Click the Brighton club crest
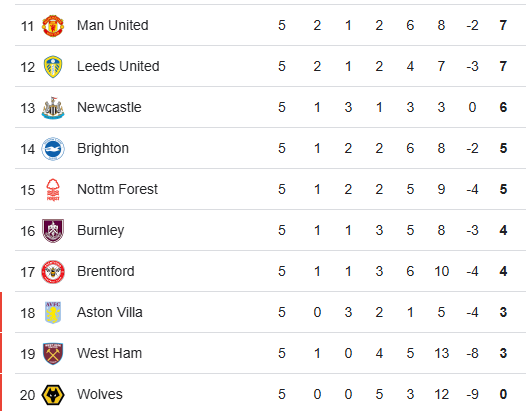Screen dimensions: 526x411 tap(53, 149)
